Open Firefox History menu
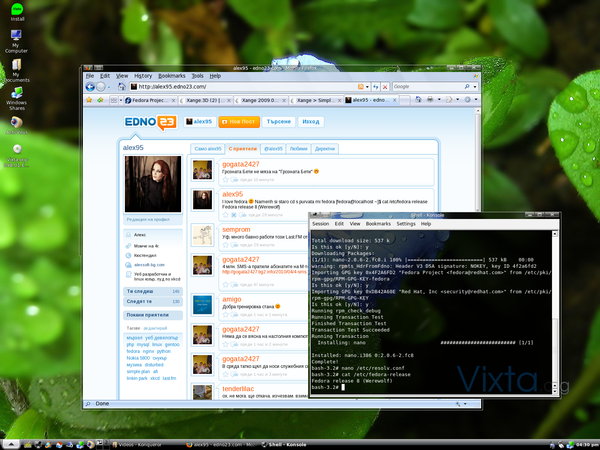 143,76
